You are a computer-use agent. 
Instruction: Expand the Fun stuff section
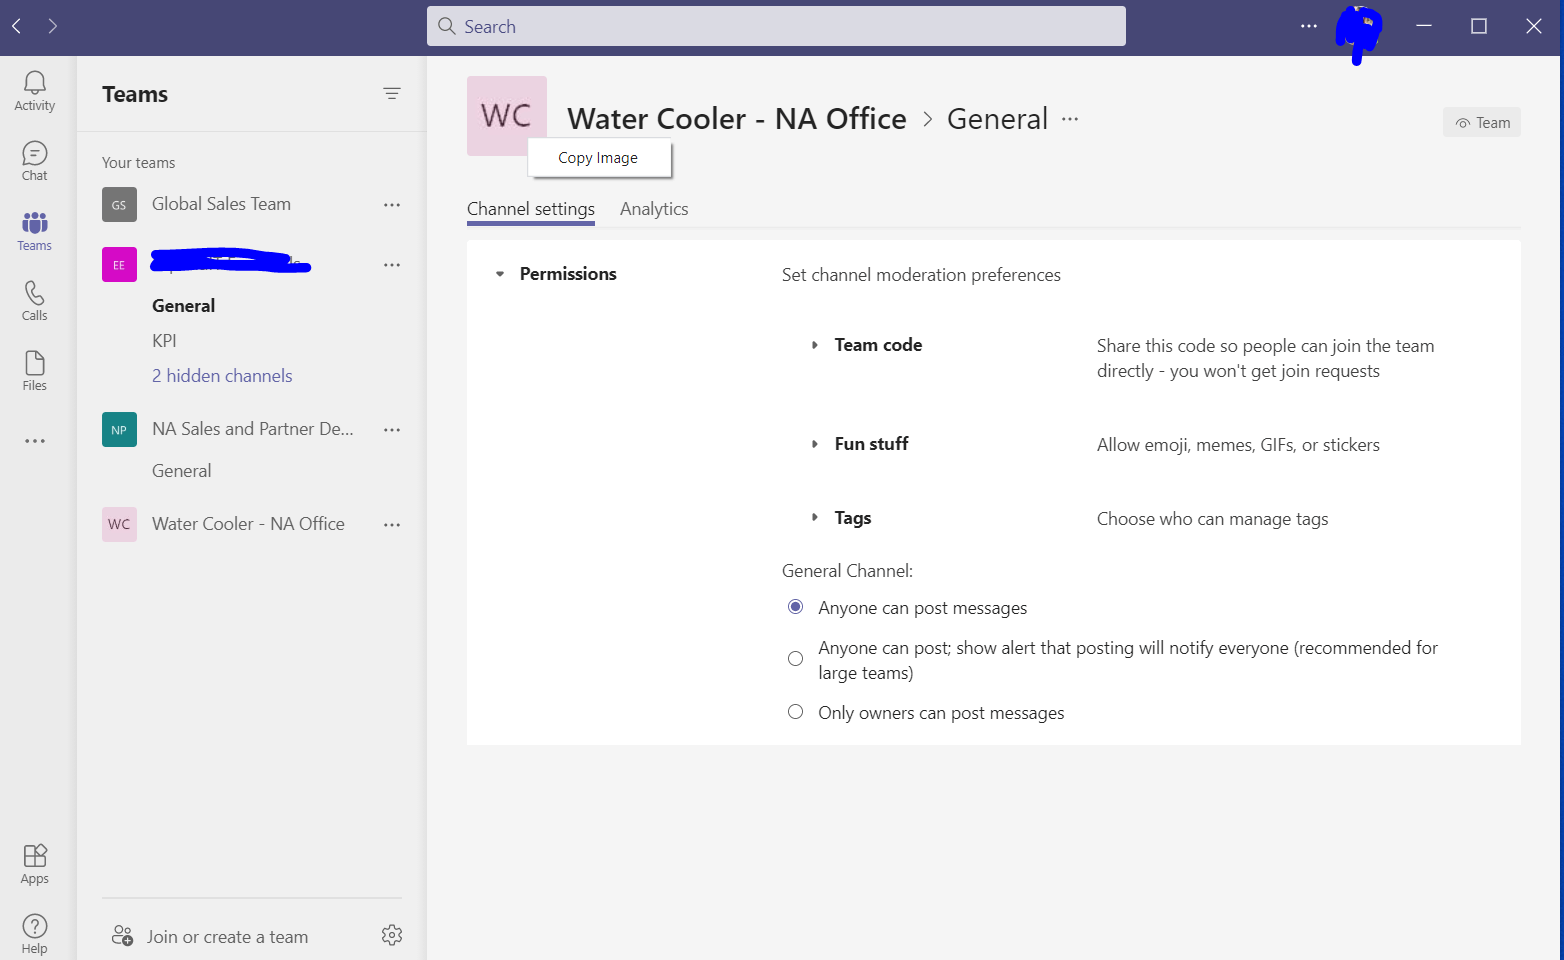coord(815,444)
